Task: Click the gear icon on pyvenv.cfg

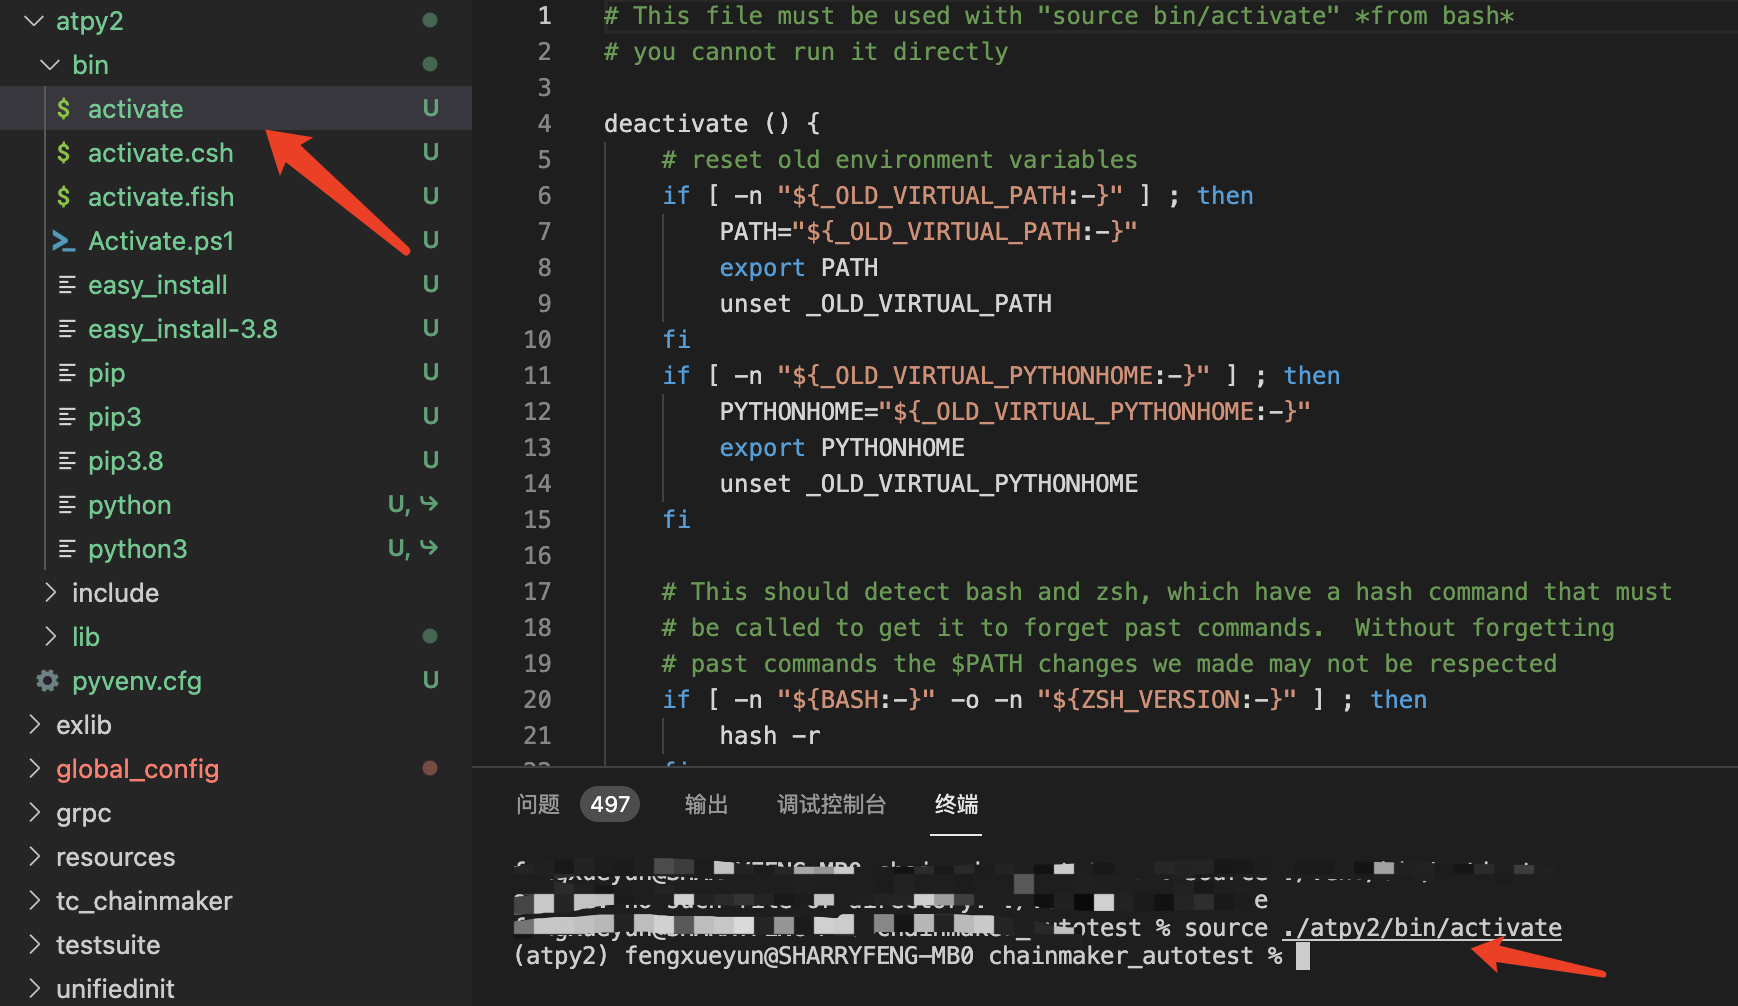Action: click(46, 680)
